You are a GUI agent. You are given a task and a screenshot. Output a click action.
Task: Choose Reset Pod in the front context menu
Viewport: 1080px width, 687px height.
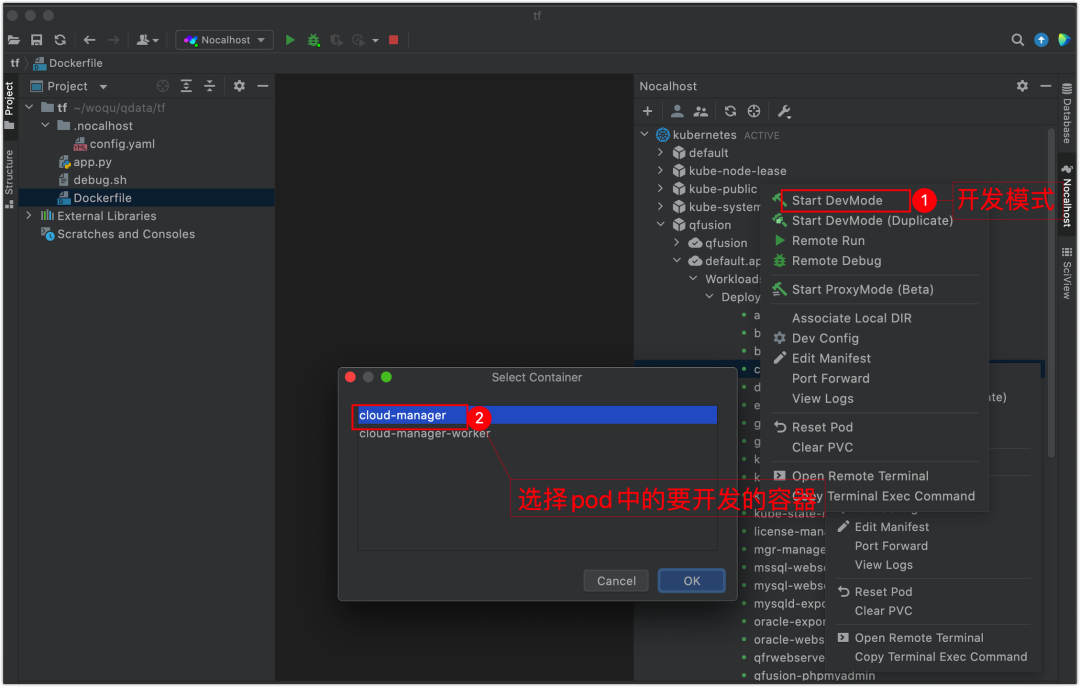point(822,427)
